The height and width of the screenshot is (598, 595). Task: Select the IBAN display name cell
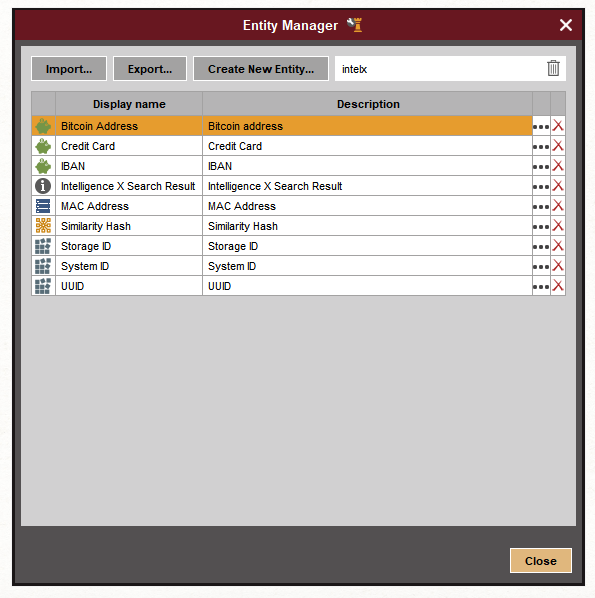pyautogui.click(x=129, y=166)
